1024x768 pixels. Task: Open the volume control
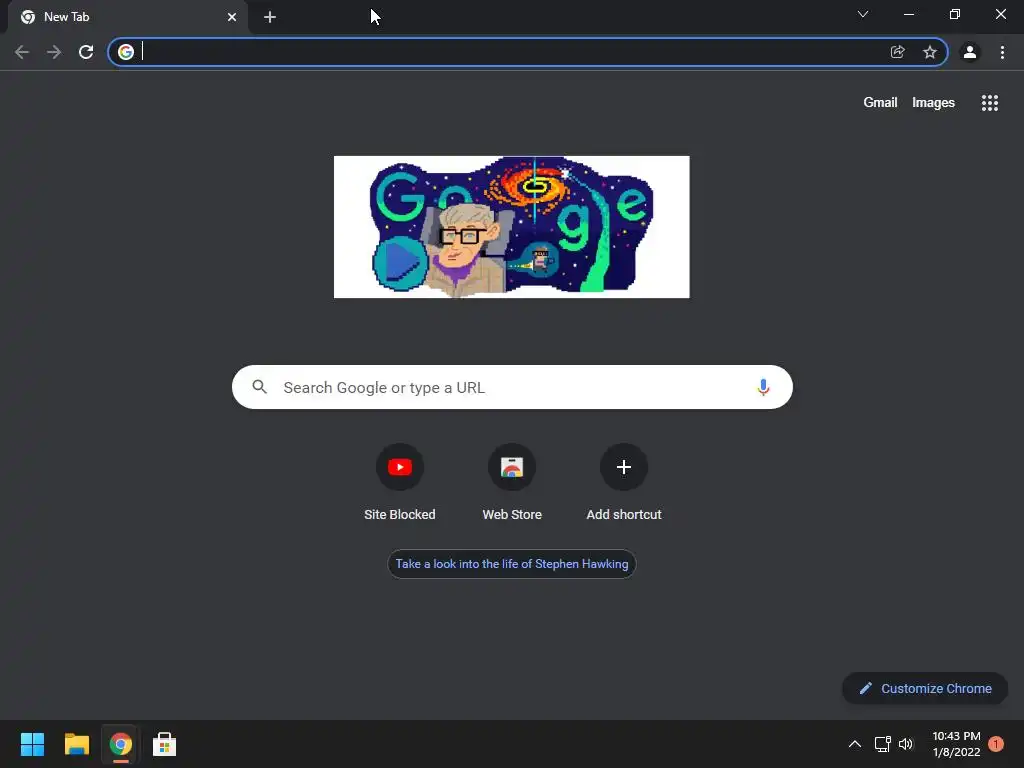pyautogui.click(x=906, y=744)
